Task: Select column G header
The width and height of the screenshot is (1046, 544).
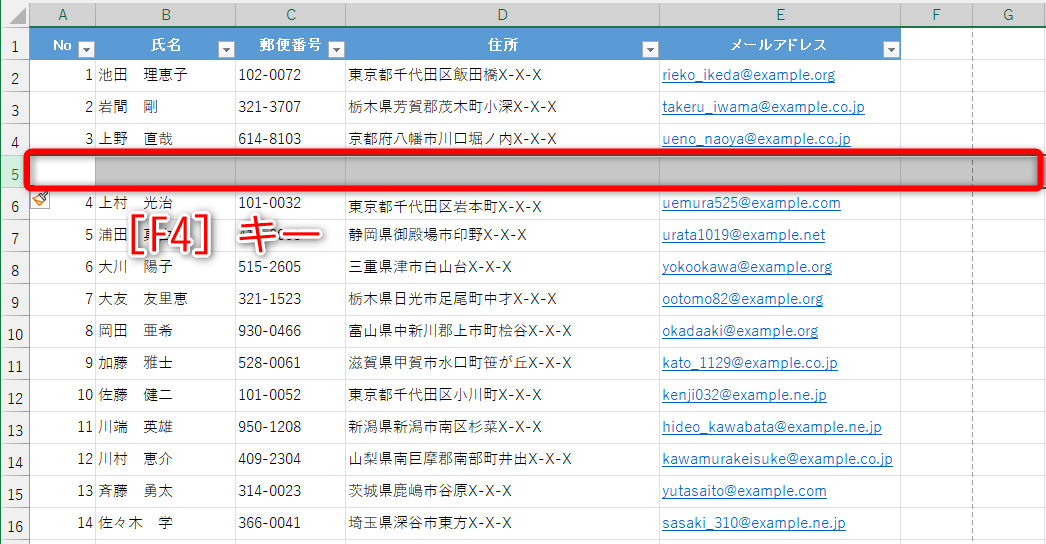Action: point(1009,15)
